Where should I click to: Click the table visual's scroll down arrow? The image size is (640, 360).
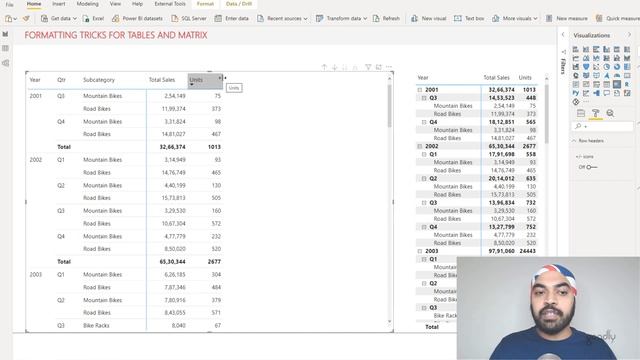(x=389, y=322)
